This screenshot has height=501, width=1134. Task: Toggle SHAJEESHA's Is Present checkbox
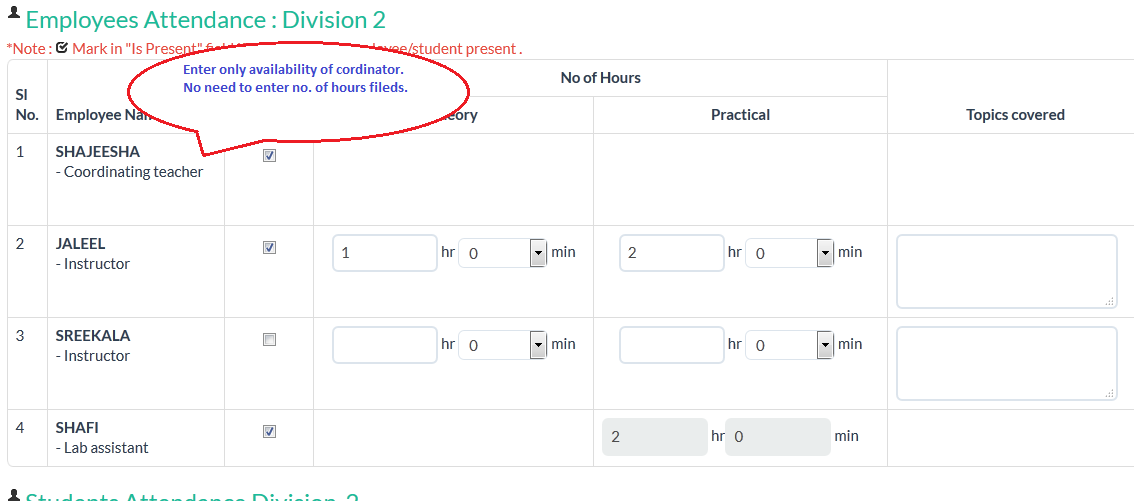click(x=269, y=156)
